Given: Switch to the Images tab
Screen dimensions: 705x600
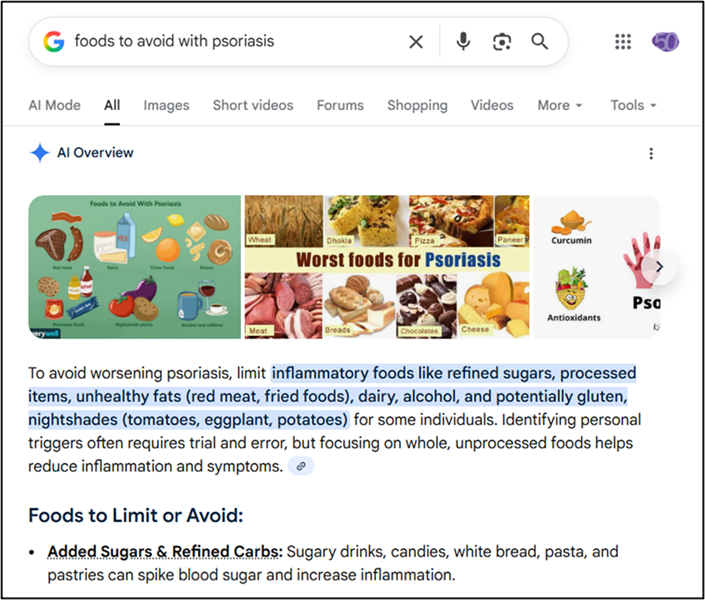Looking at the screenshot, I should (166, 105).
